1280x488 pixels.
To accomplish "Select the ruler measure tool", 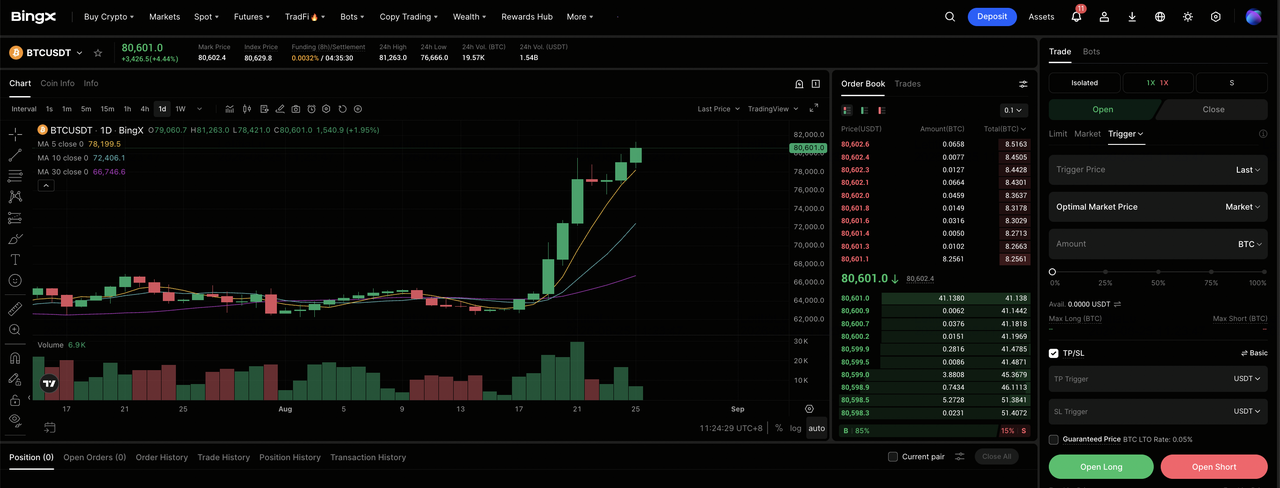I will coord(15,309).
